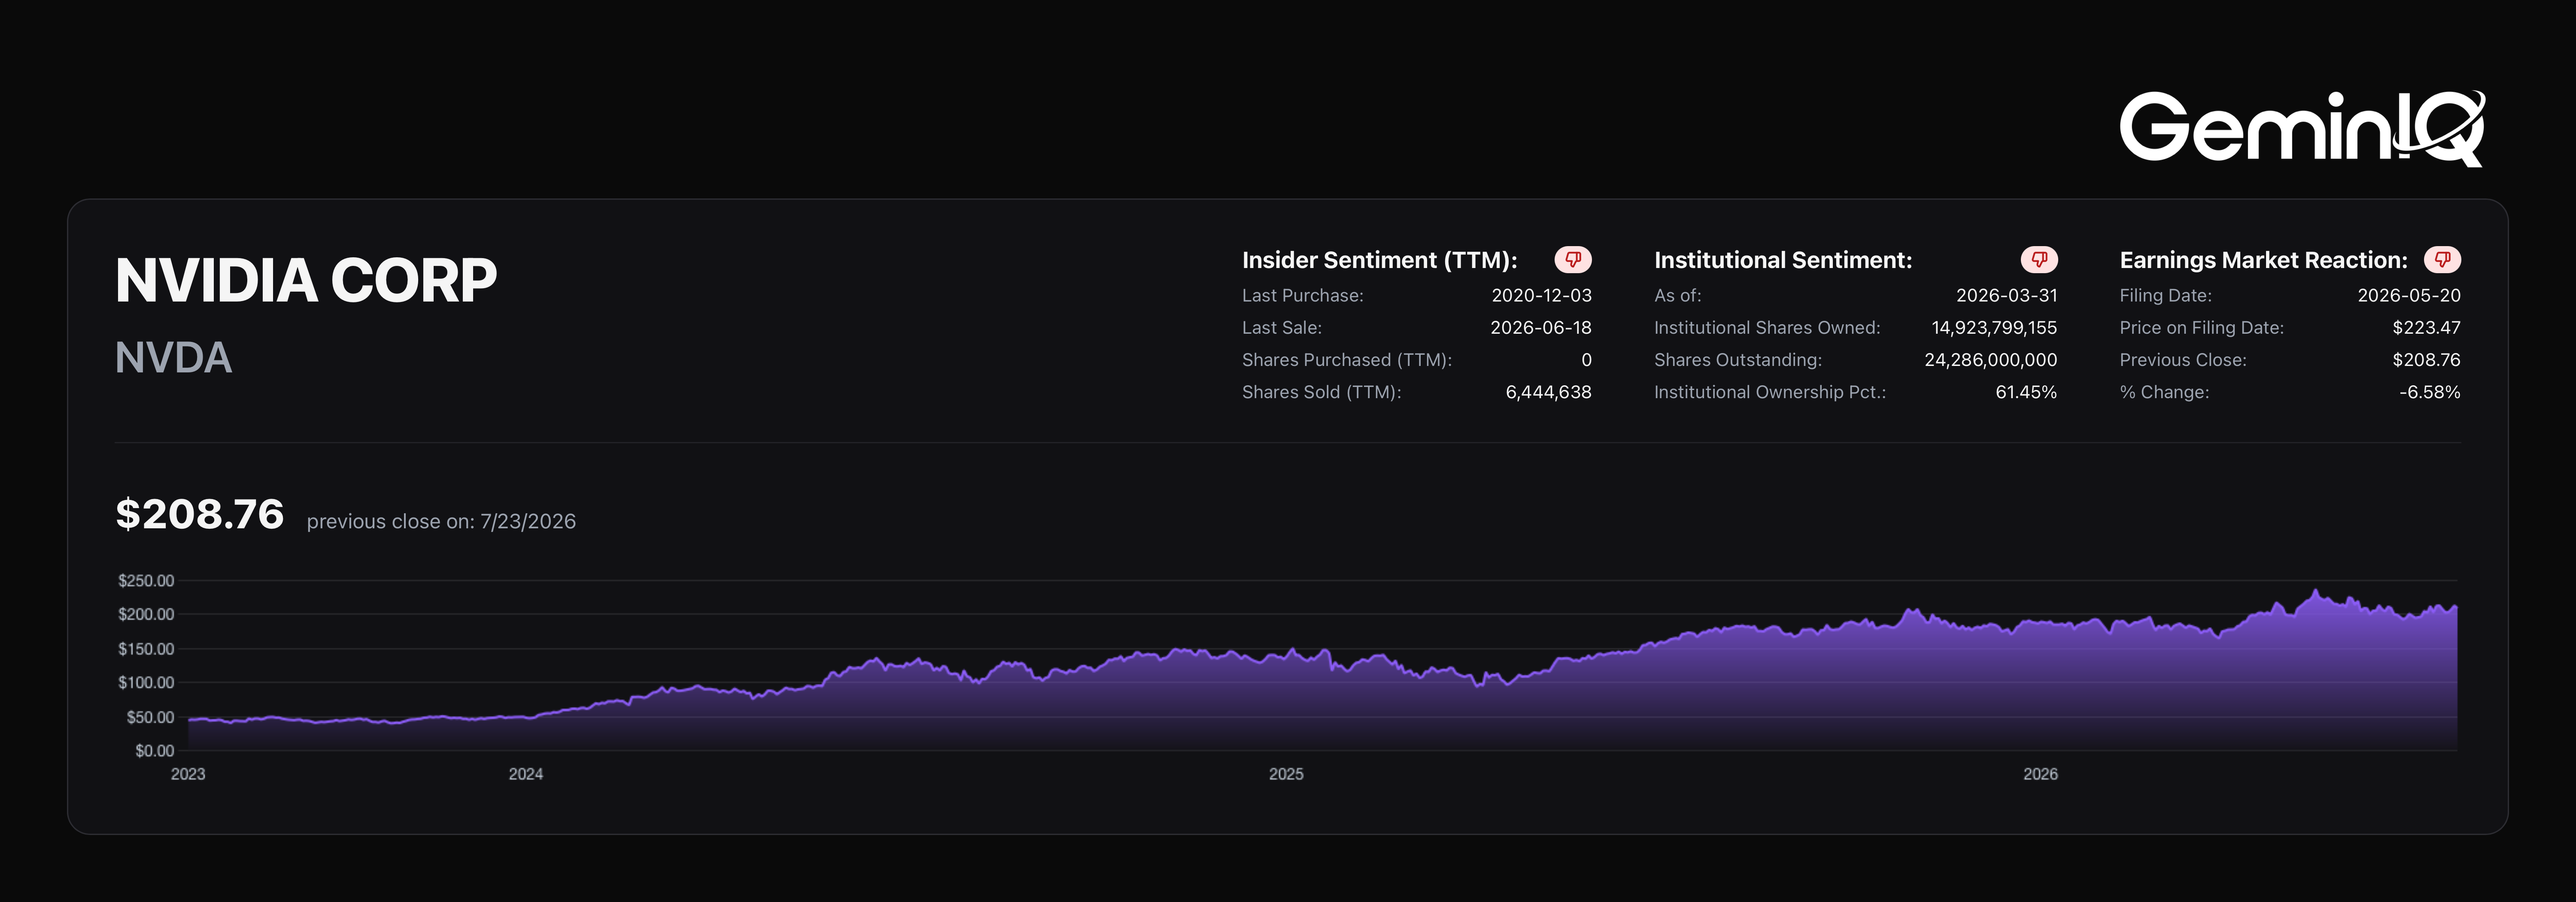Click the Filing Date label
The image size is (2576, 902).
pos(2166,295)
